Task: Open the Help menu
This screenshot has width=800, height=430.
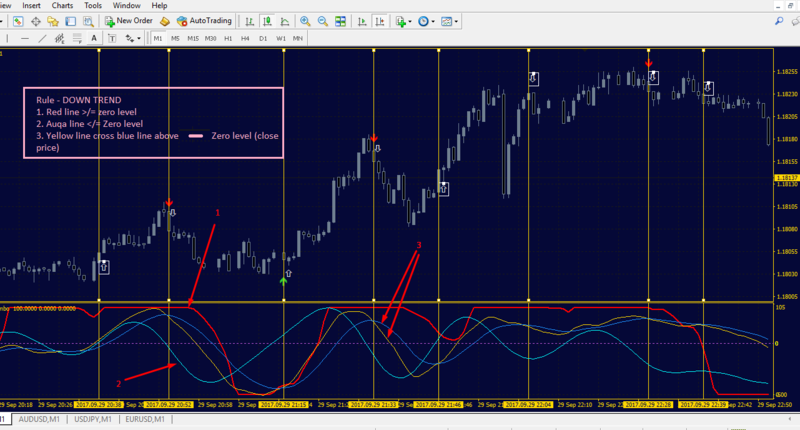Action: 159,6
